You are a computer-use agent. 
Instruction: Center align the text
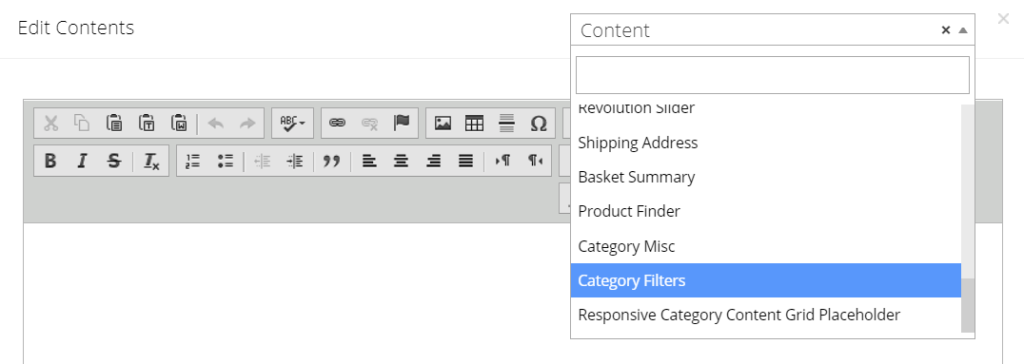click(401, 161)
